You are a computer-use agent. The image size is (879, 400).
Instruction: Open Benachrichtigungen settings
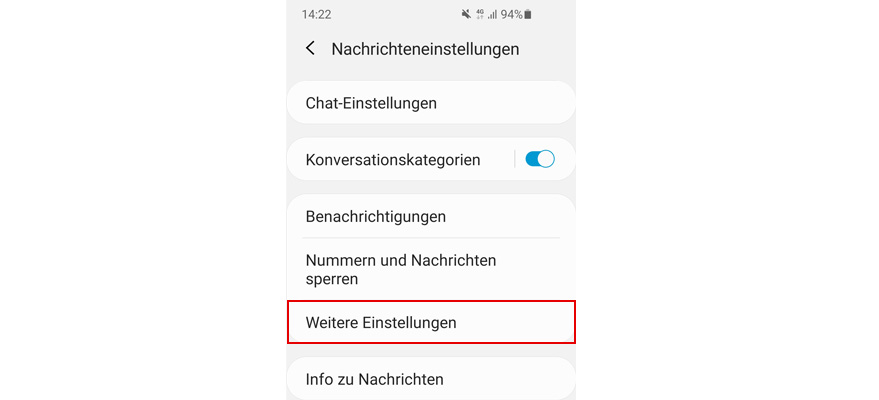[x=376, y=216]
